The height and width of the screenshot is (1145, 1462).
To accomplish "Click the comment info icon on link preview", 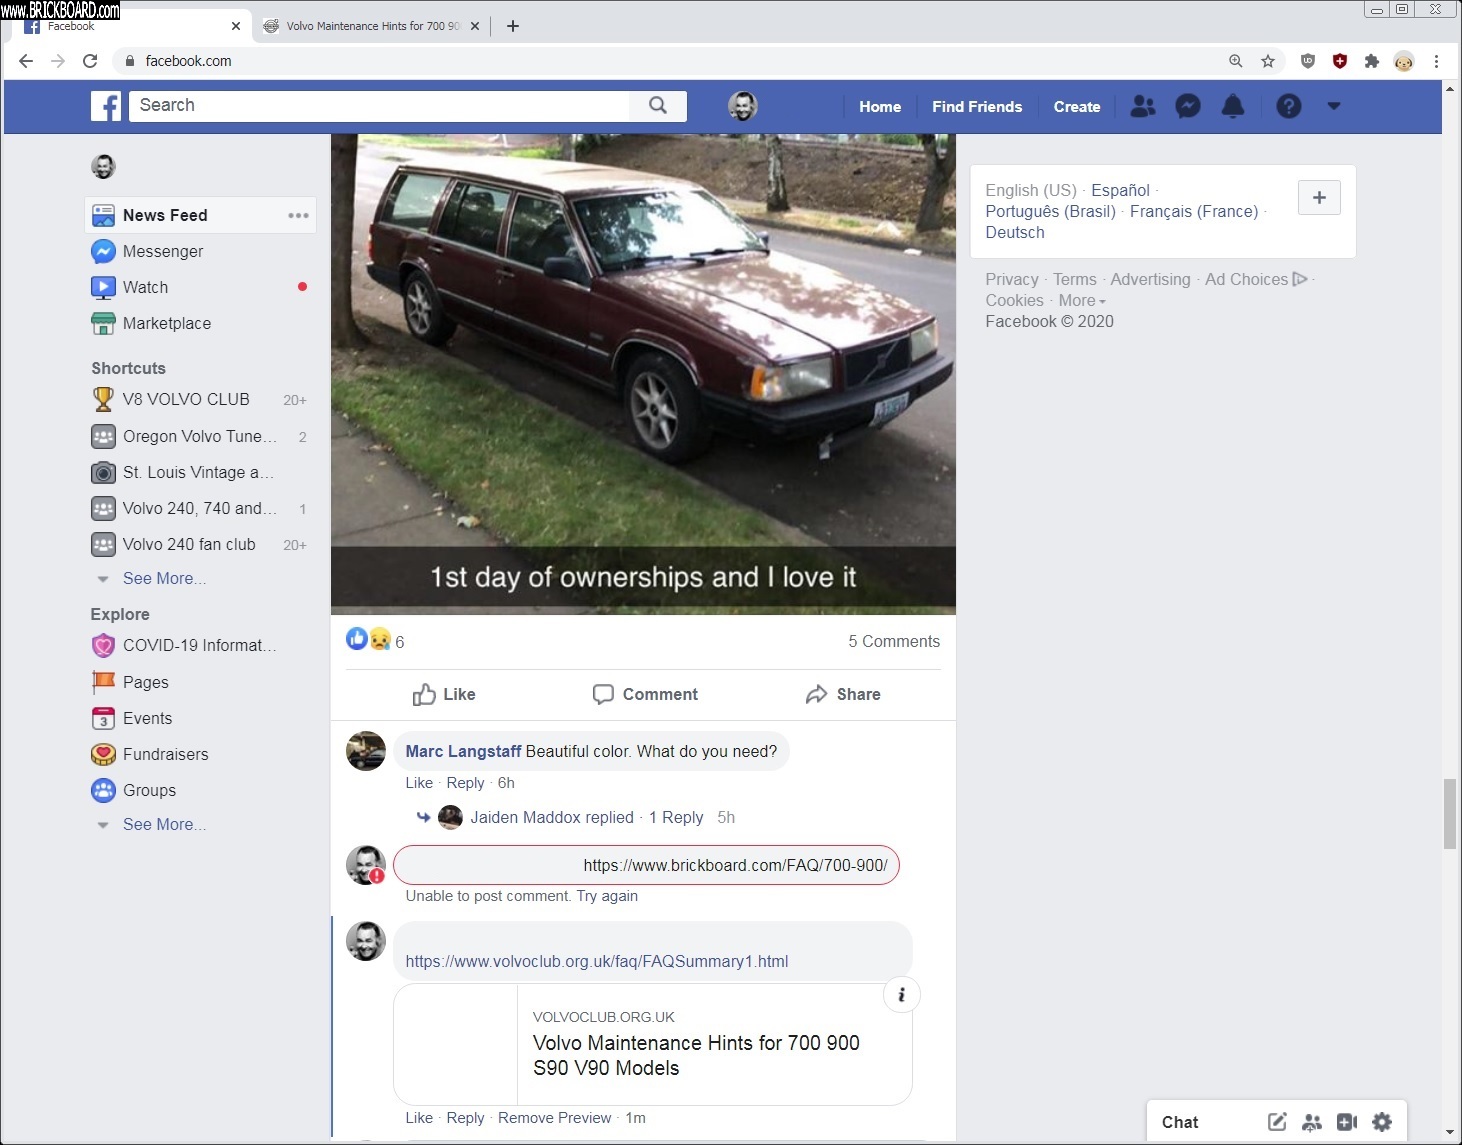I will point(901,994).
